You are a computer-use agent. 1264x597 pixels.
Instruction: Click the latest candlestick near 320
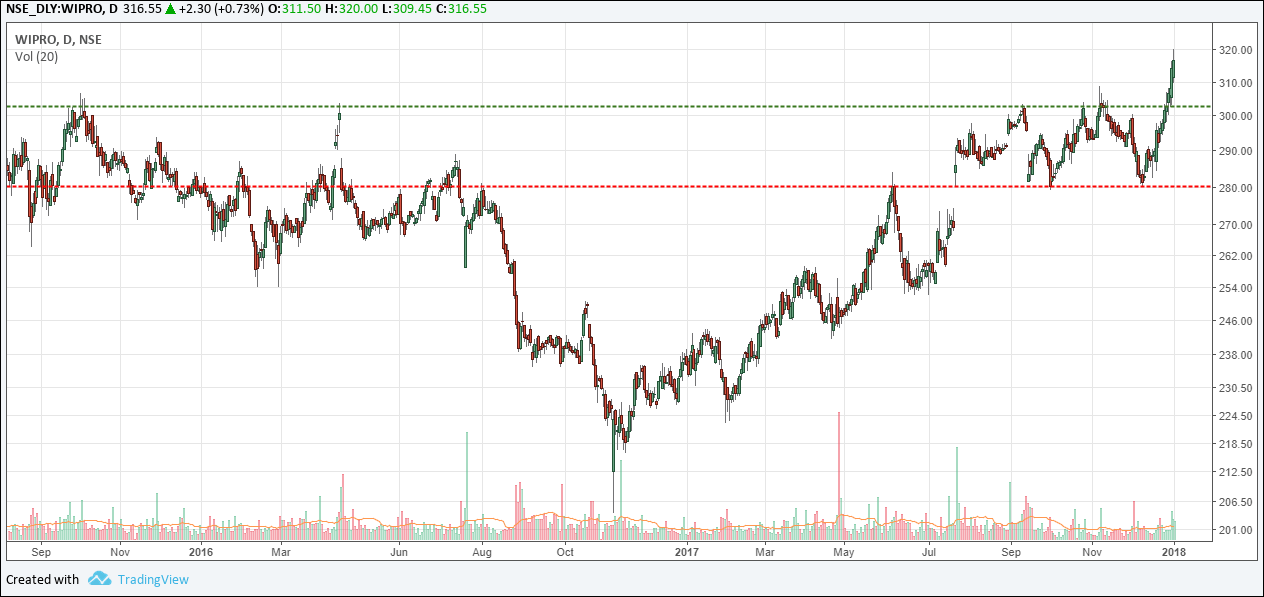(x=1174, y=67)
